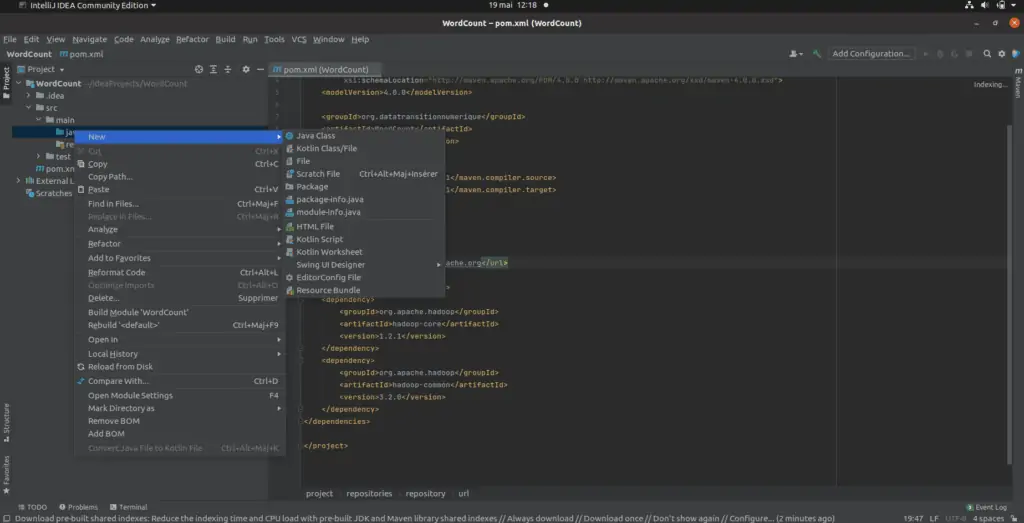Open Project panel options gear
This screenshot has width=1024, height=523.
pos(246,69)
